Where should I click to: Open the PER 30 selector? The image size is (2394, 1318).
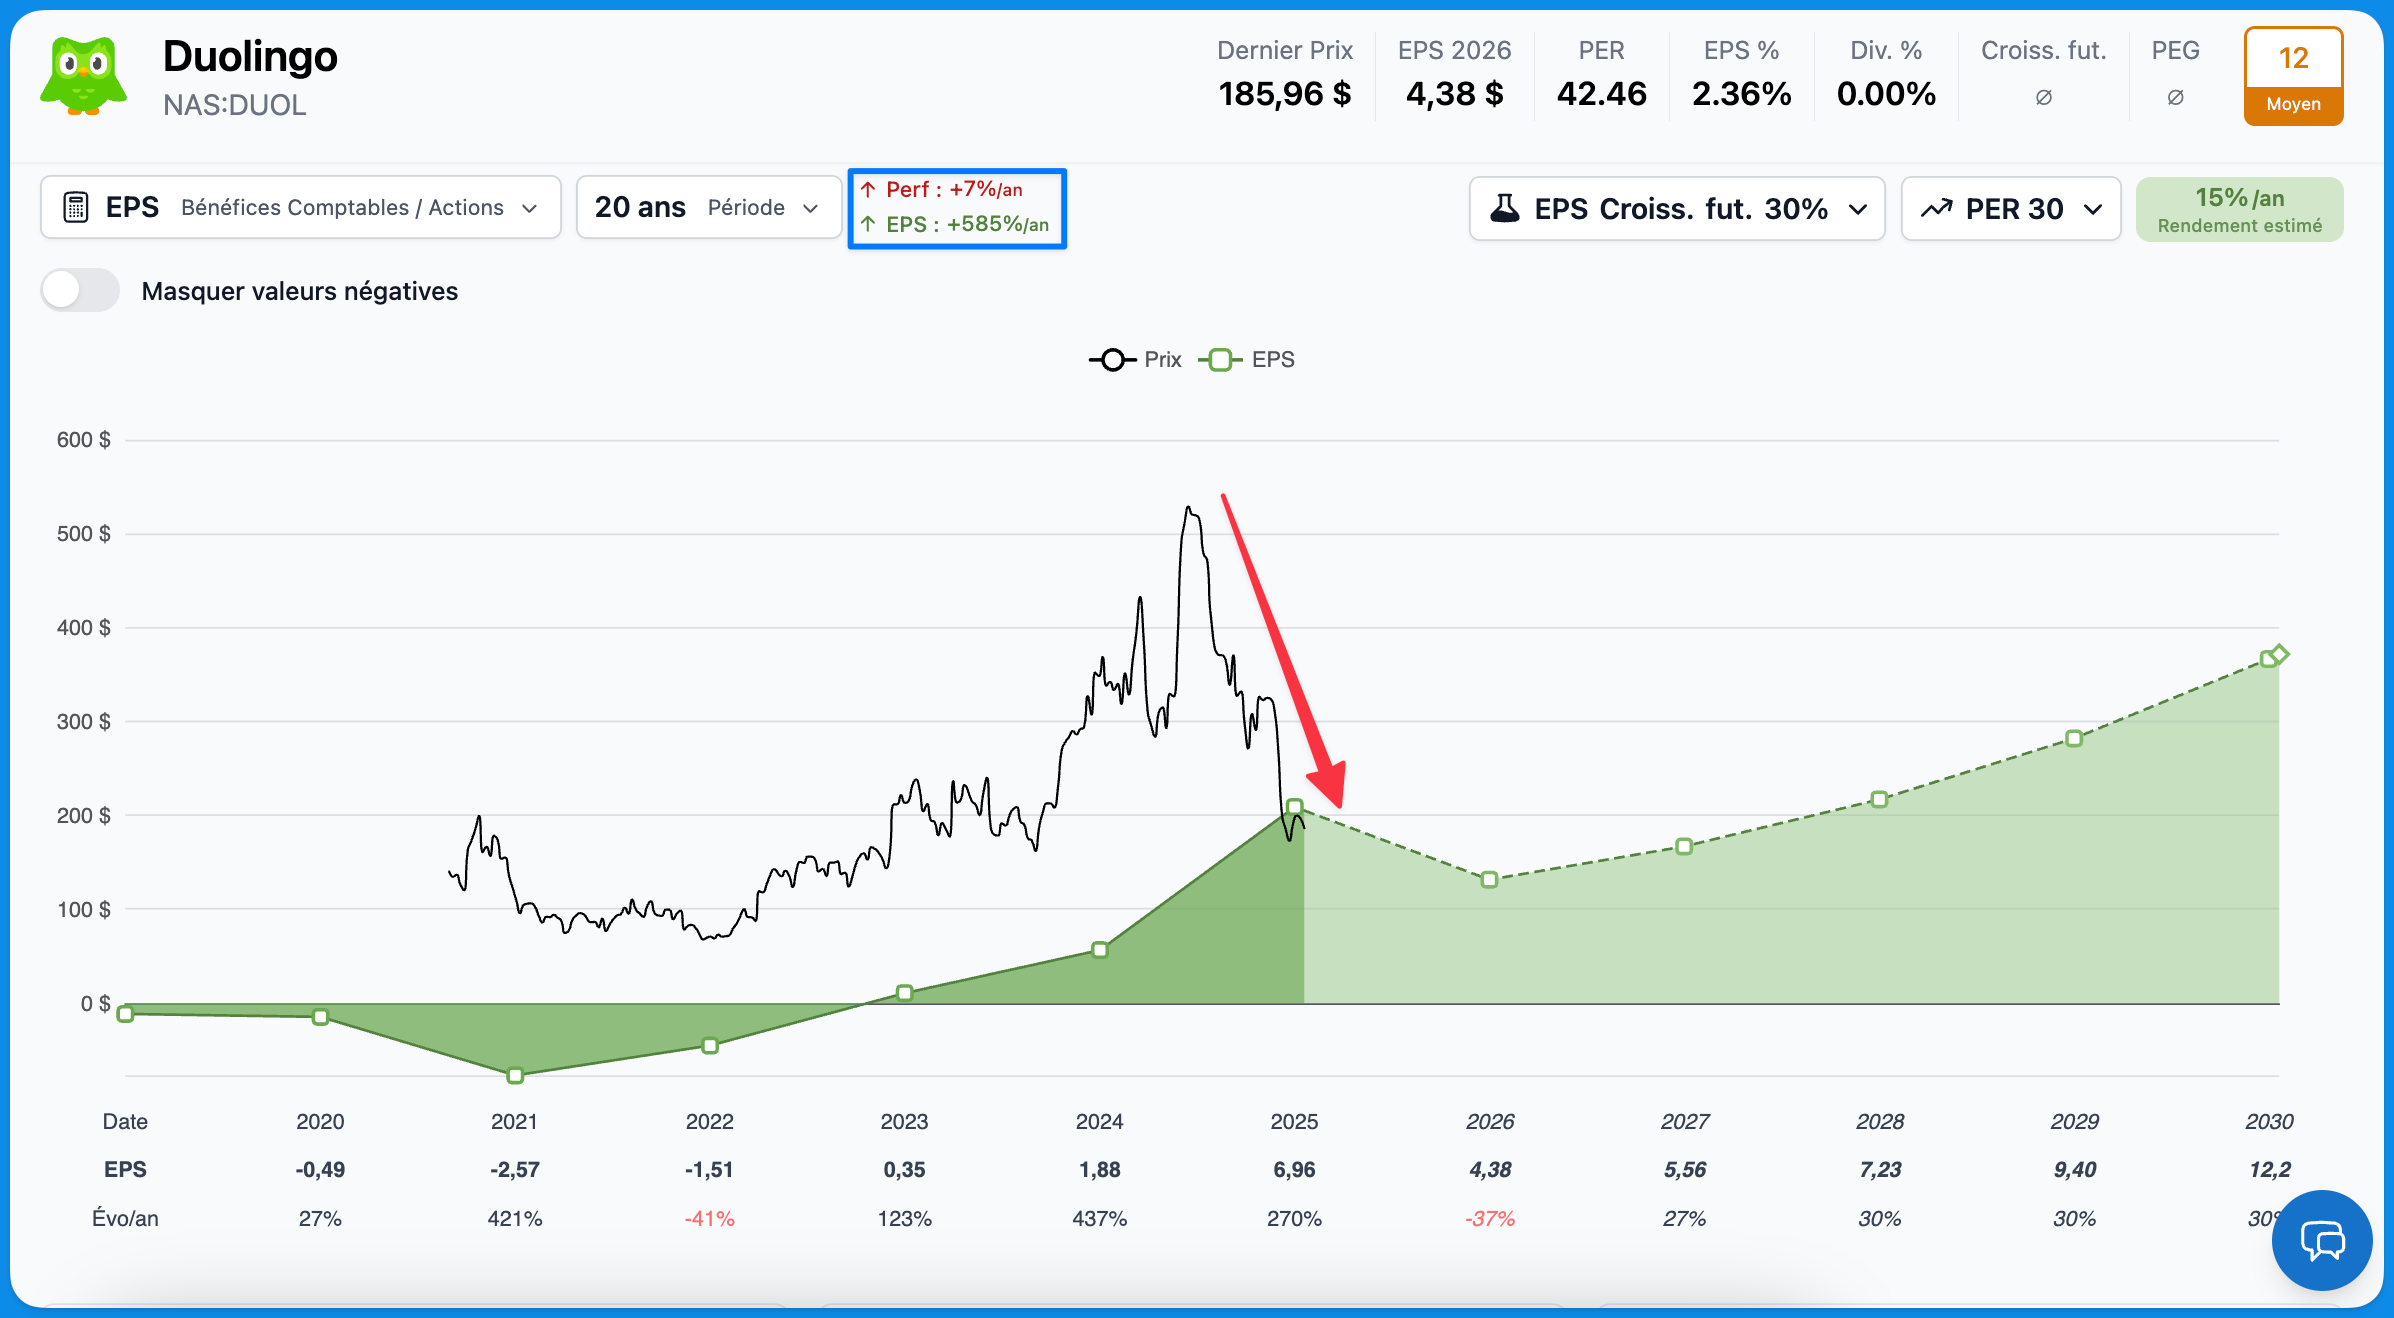[x=2010, y=208]
